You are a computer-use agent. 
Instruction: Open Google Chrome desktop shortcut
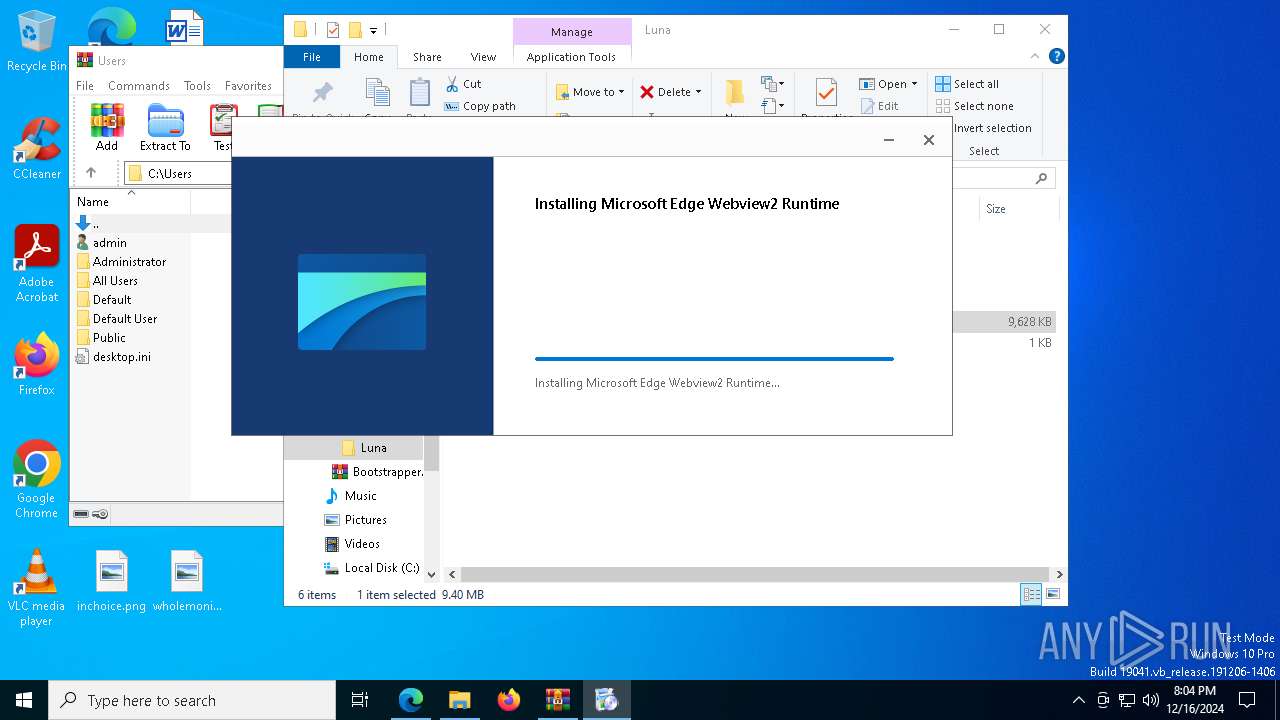(x=37, y=480)
